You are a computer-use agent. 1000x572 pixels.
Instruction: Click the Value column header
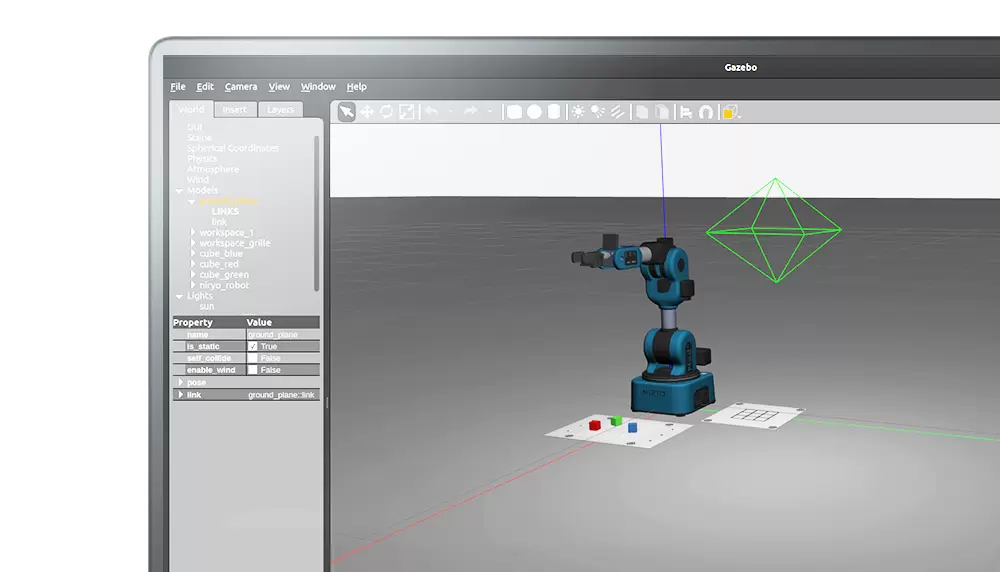[283, 323]
